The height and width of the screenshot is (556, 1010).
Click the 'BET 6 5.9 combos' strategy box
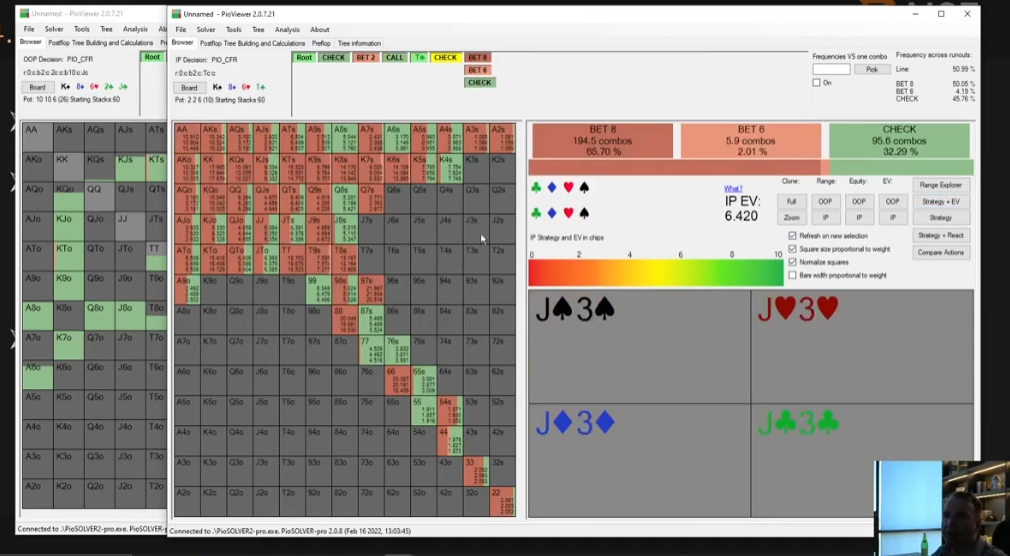pyautogui.click(x=751, y=140)
